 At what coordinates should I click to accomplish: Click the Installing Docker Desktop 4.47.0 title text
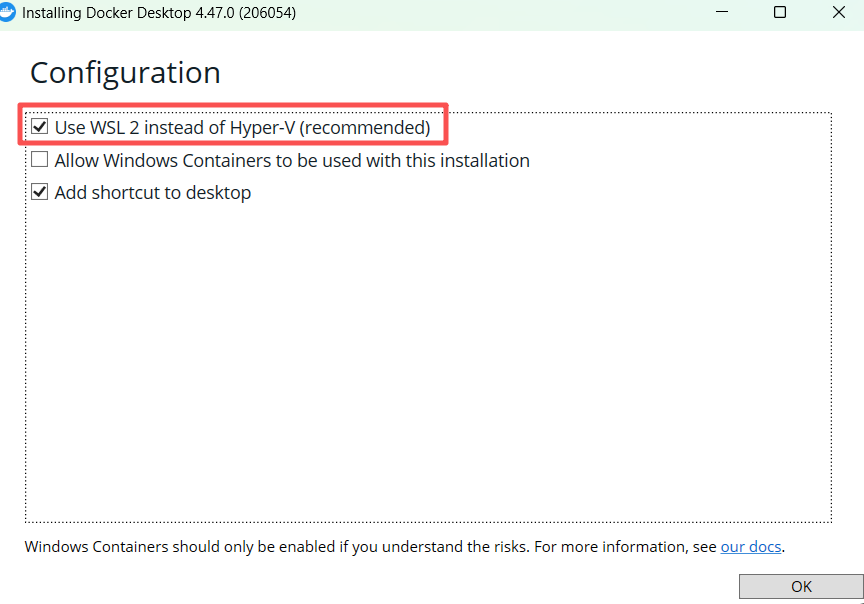159,13
